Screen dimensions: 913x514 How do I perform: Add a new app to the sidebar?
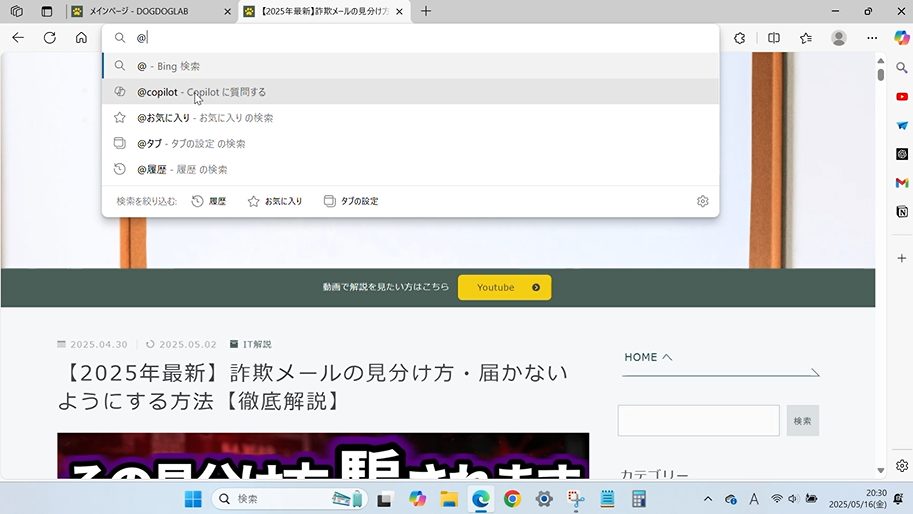[x=901, y=258]
